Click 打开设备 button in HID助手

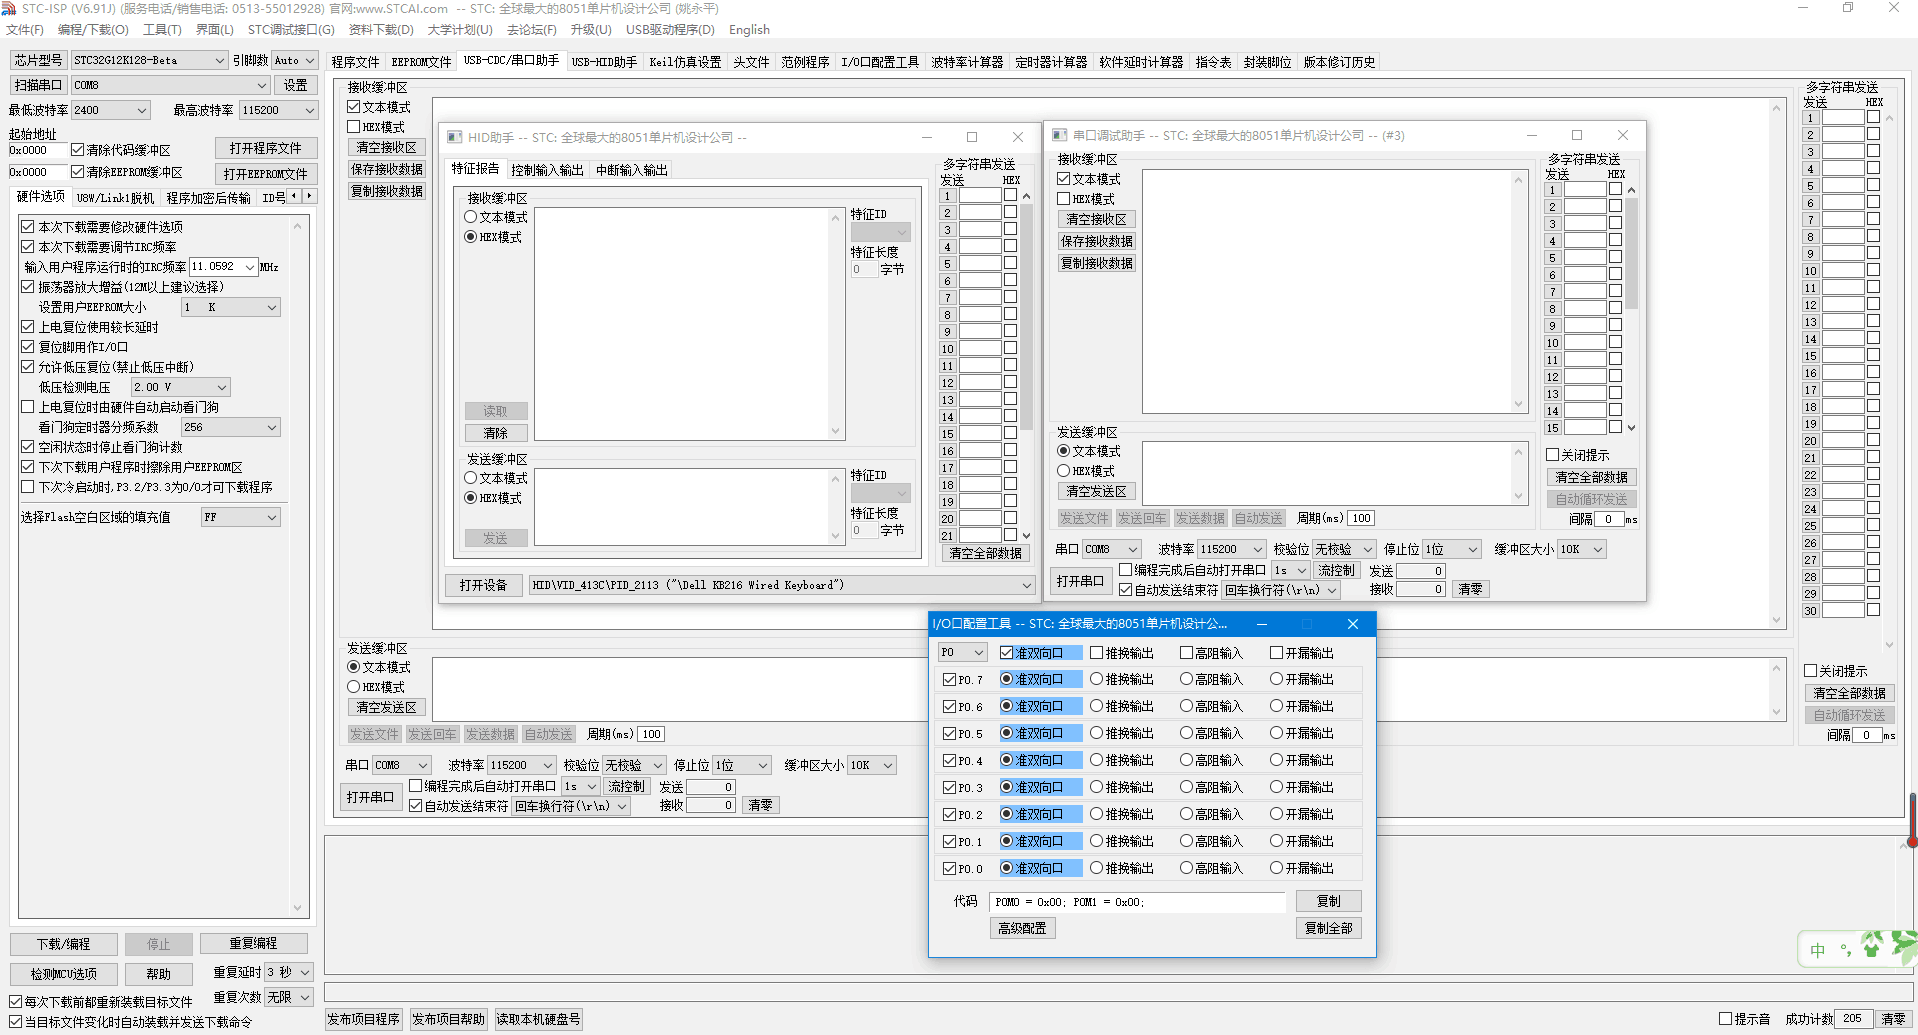[x=483, y=585]
